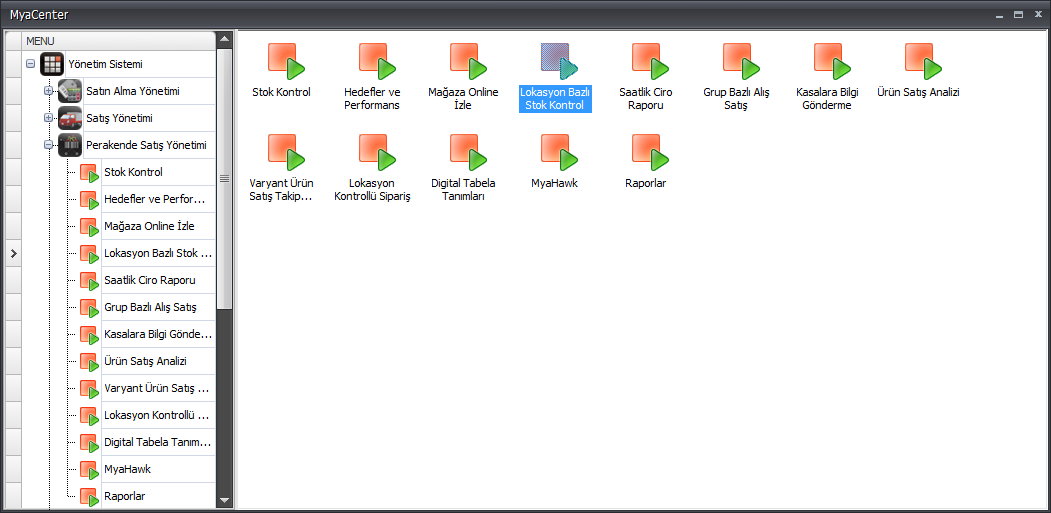
Task: Select Lokasyon Bazlı Stok... tree item
Action: 158,253
